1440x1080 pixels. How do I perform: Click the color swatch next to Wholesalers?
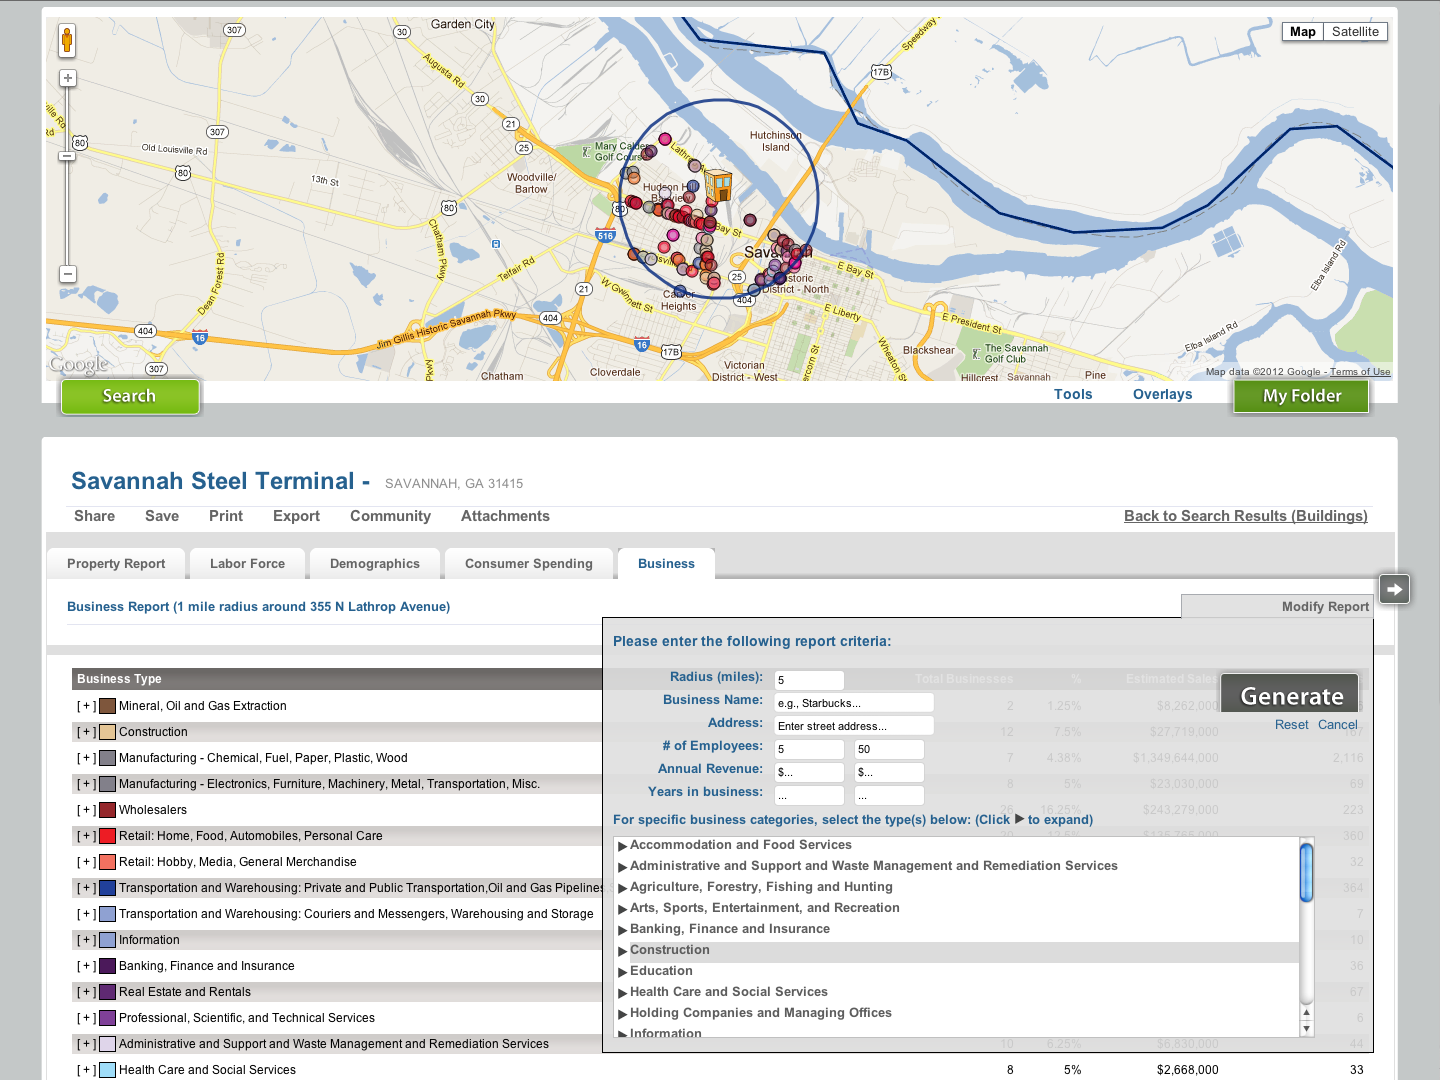(x=108, y=809)
